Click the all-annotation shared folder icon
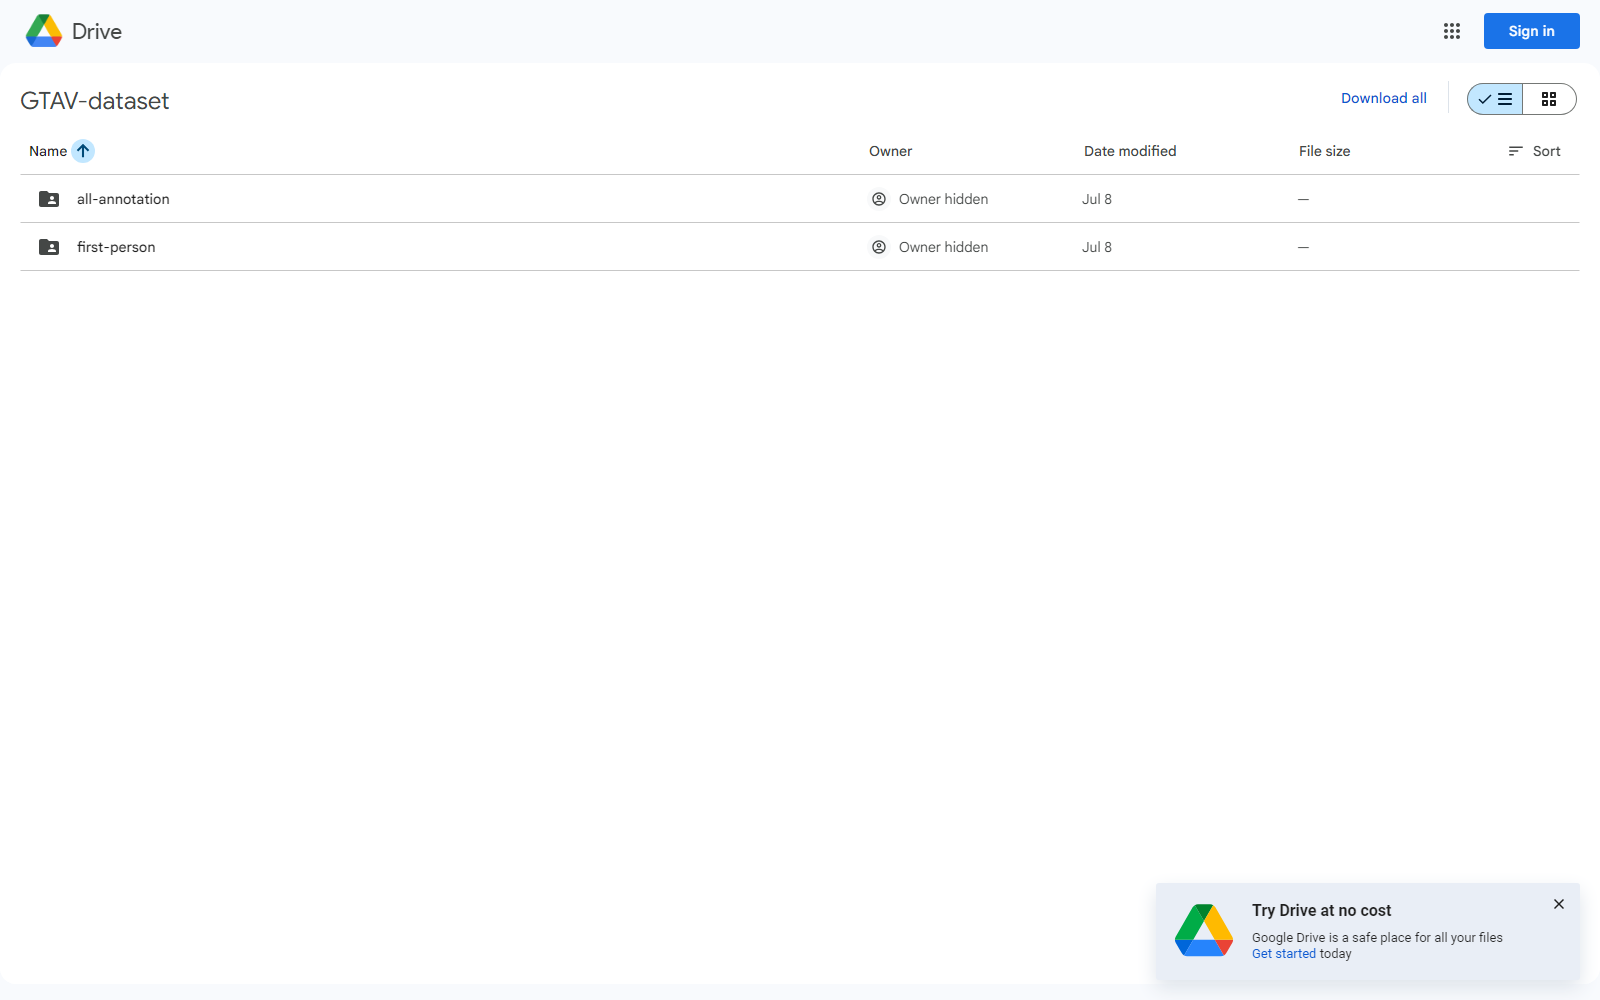Viewport: 1600px width, 1000px height. 49,199
